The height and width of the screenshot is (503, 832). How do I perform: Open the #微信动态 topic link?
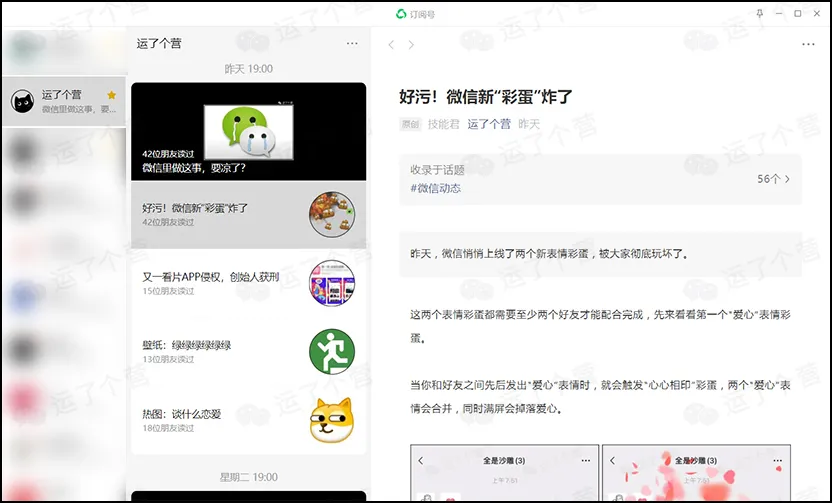pos(436,188)
